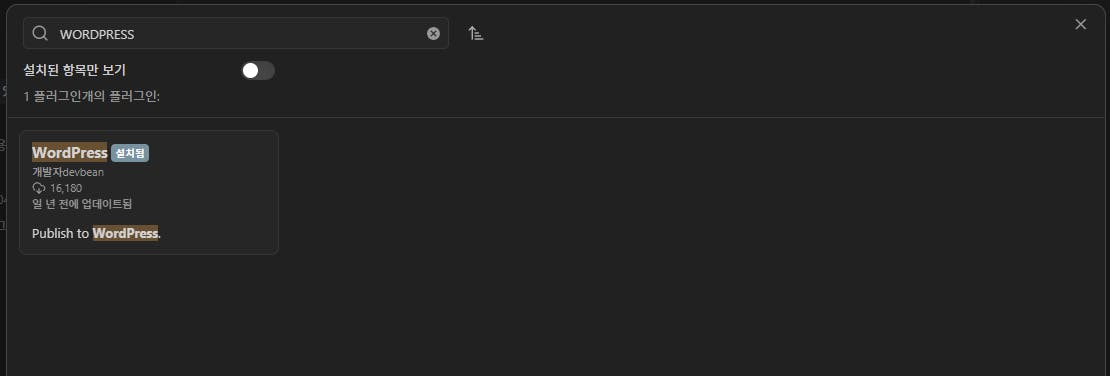
Task: Open the plugin sort order options
Action: (x=476, y=33)
